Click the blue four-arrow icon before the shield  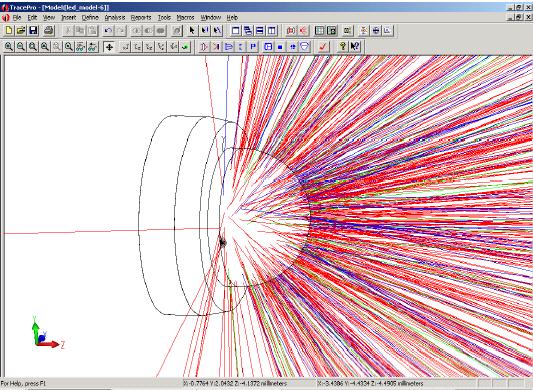point(293,47)
